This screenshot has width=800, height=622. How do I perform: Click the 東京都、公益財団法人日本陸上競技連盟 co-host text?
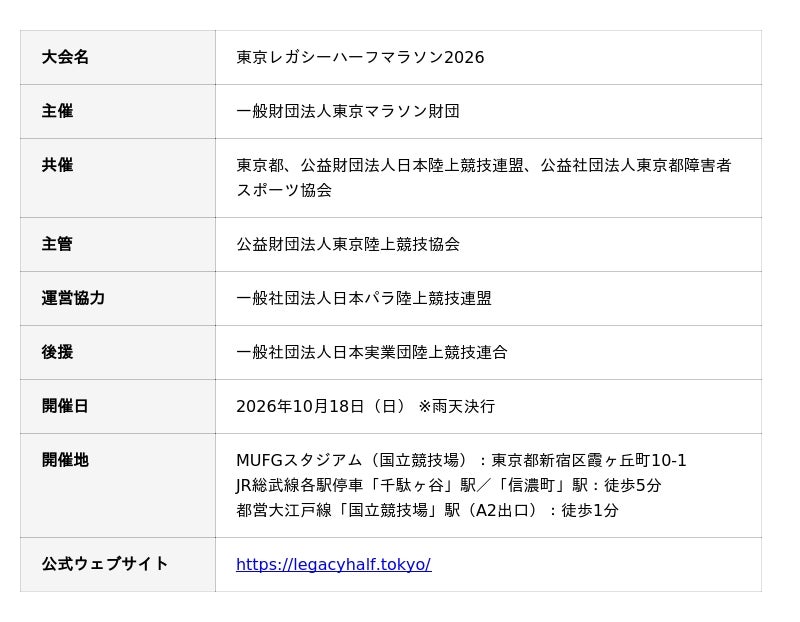pos(380,165)
